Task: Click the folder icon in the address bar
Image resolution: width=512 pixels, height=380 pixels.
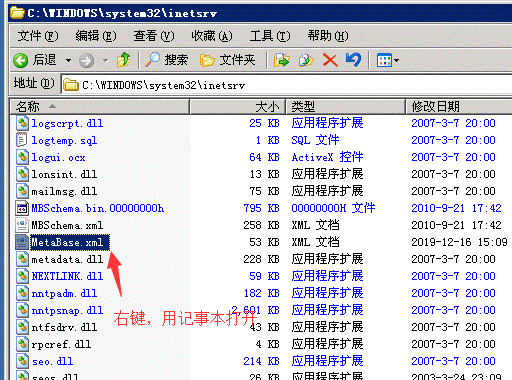Action: [71, 85]
